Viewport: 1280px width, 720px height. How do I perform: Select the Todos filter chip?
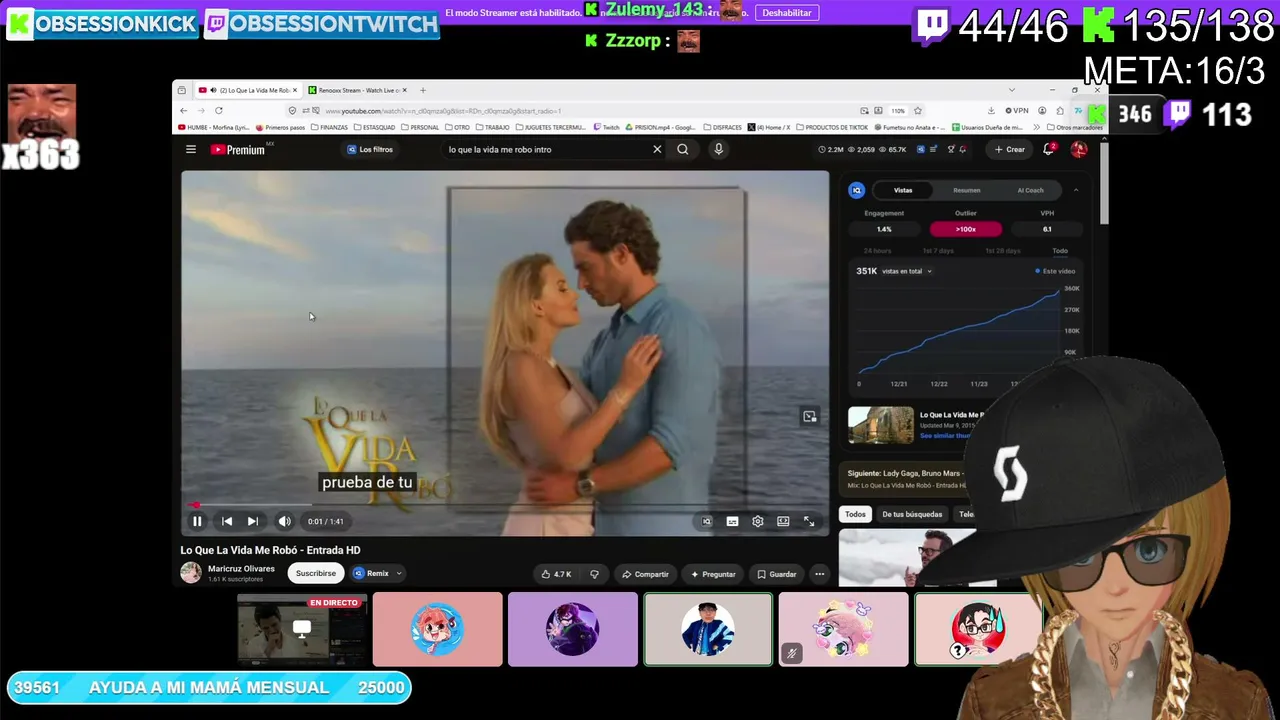pos(855,514)
